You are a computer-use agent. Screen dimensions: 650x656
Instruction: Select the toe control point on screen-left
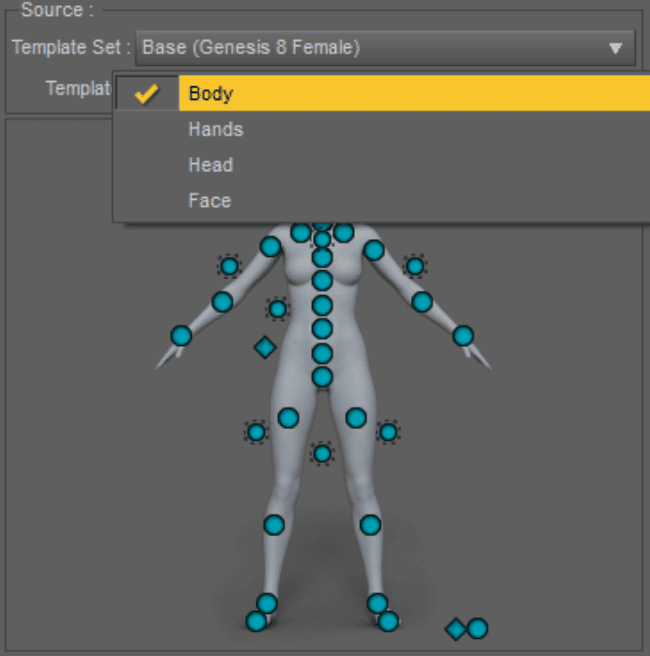pos(256,621)
